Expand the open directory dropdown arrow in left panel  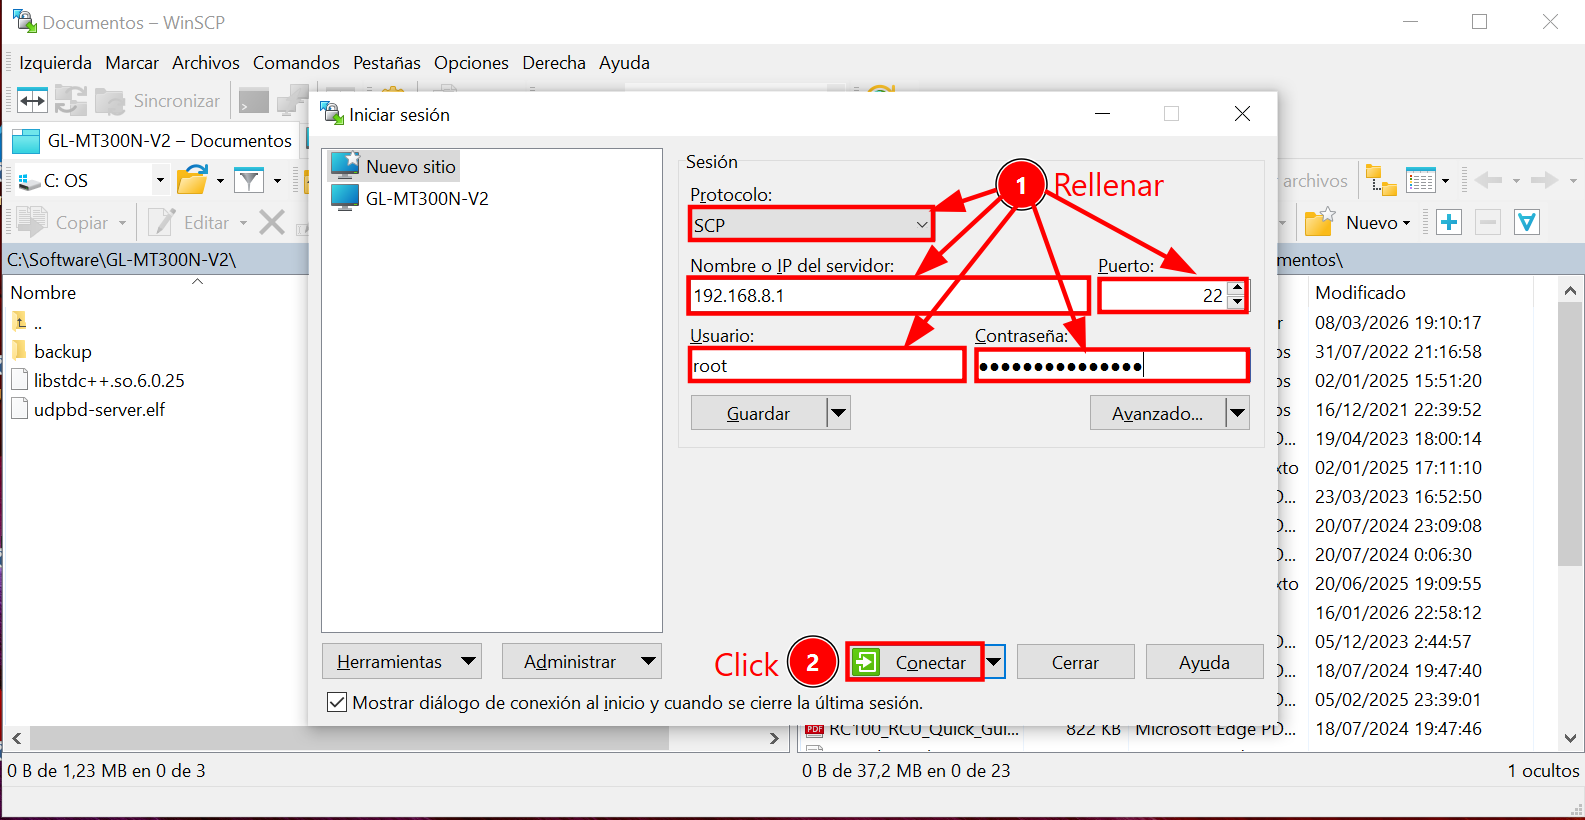coord(220,181)
